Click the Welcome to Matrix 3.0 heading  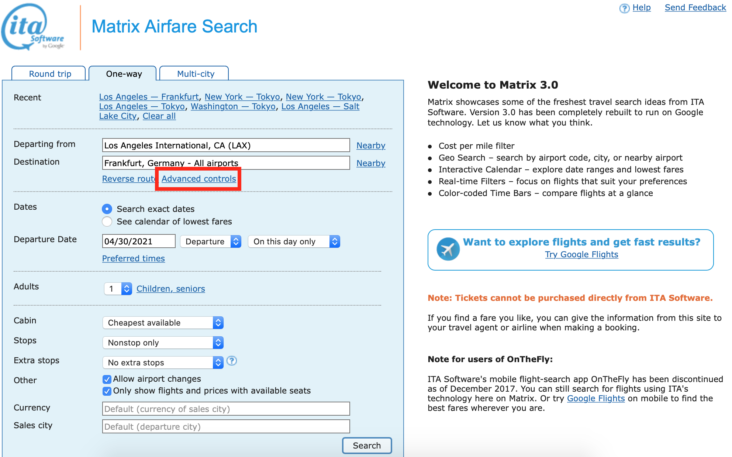coord(493,85)
